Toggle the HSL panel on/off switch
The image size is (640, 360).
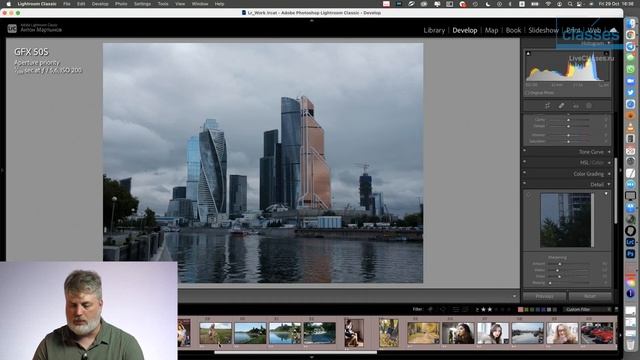pyautogui.click(x=524, y=162)
